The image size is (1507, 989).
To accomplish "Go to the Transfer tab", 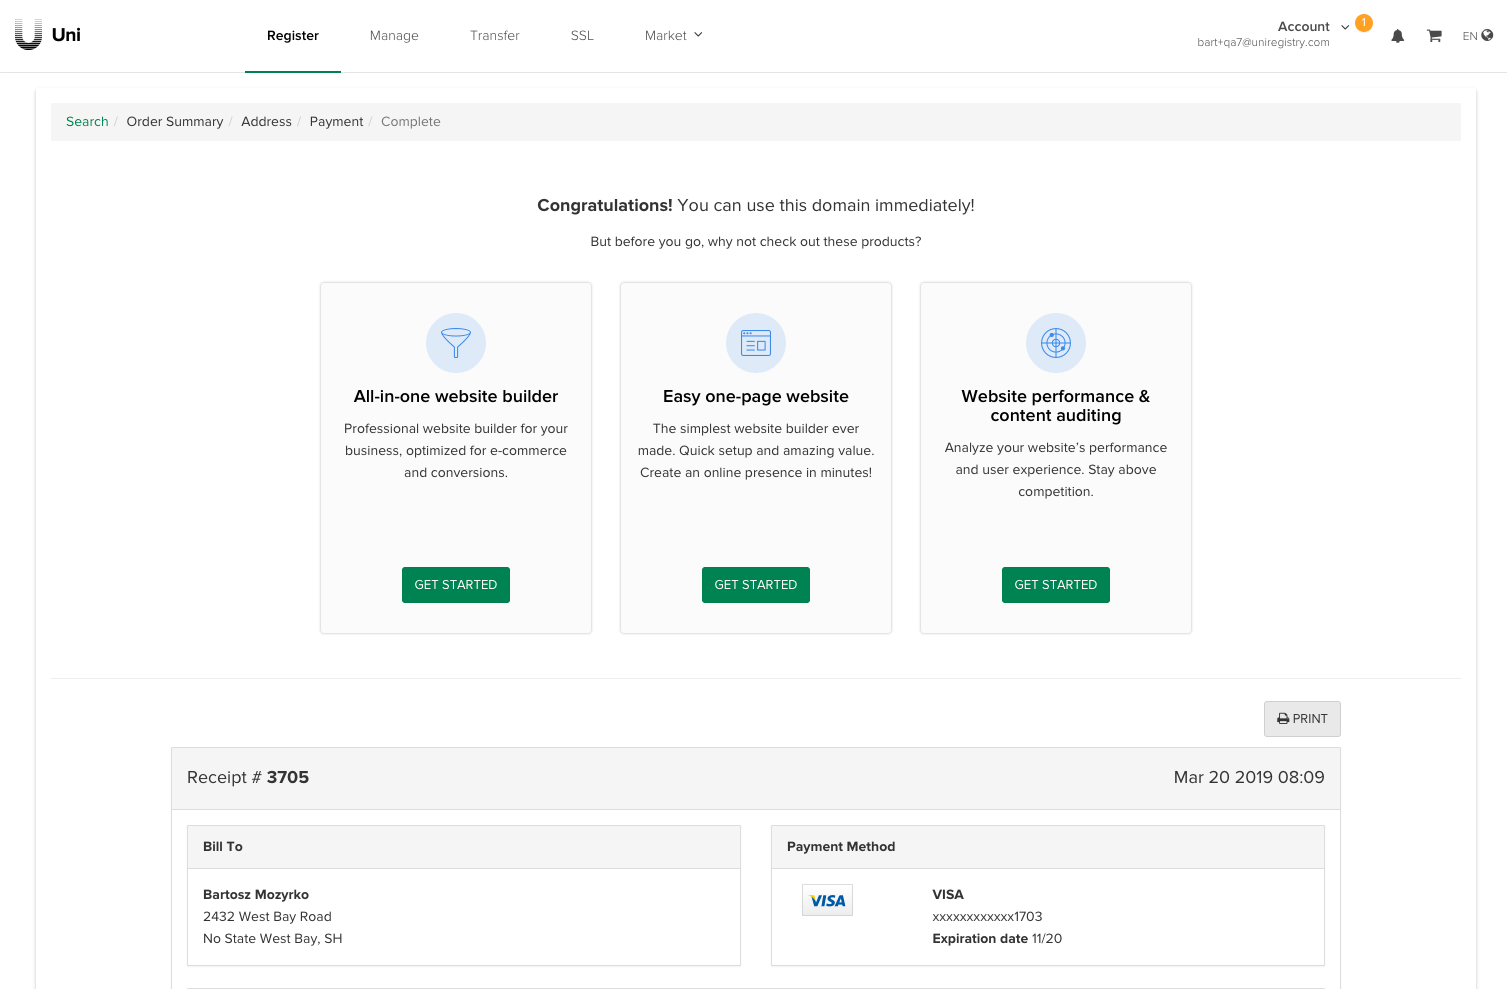I will coord(495,36).
